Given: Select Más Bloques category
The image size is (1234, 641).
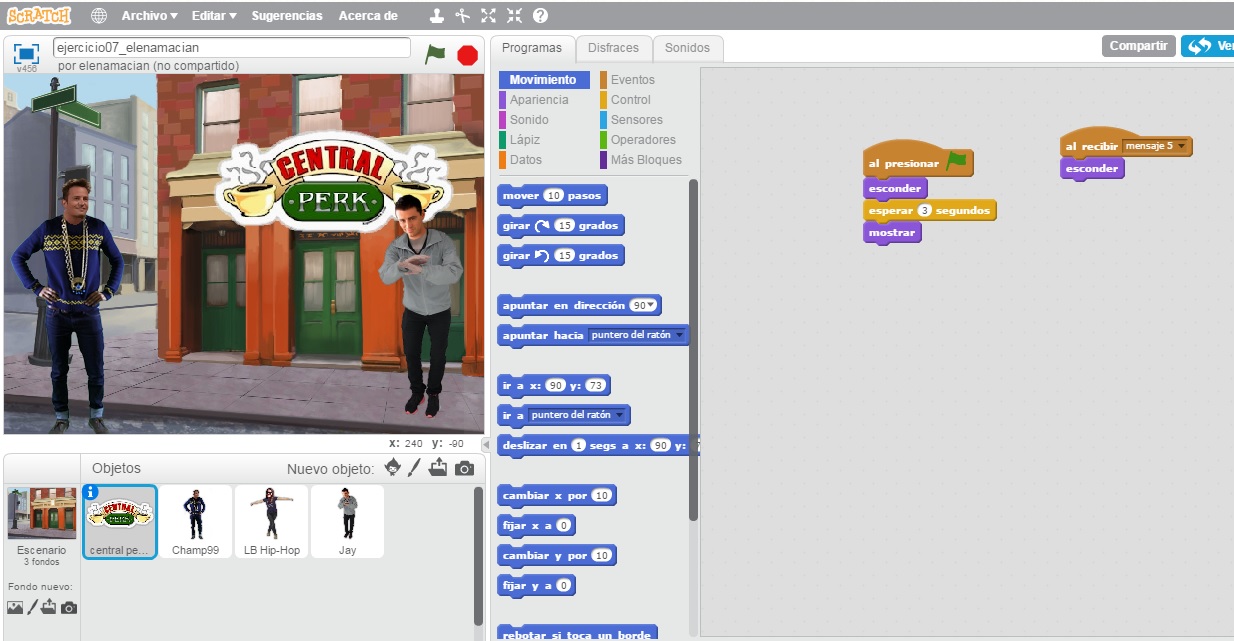Looking at the screenshot, I should 646,160.
